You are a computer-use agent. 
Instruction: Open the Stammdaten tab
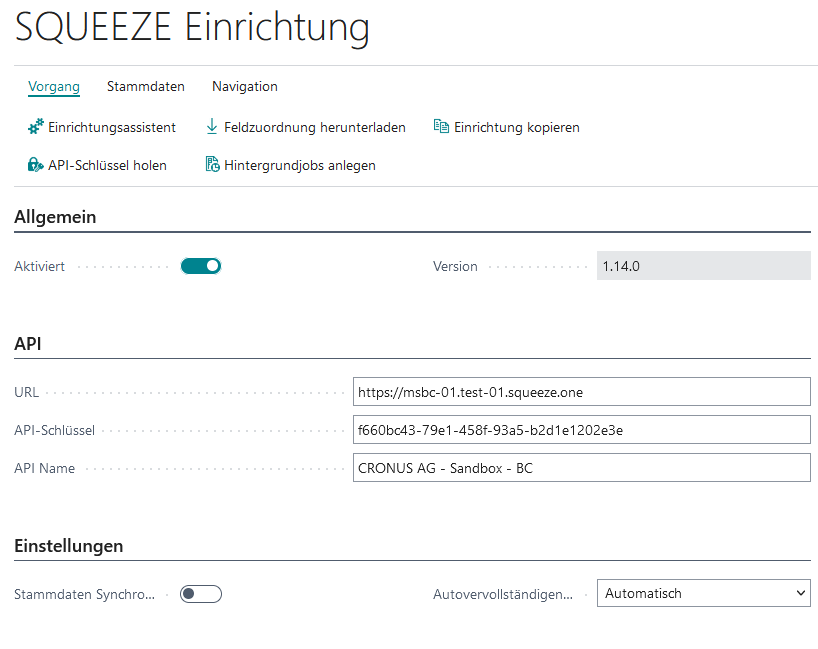(146, 87)
